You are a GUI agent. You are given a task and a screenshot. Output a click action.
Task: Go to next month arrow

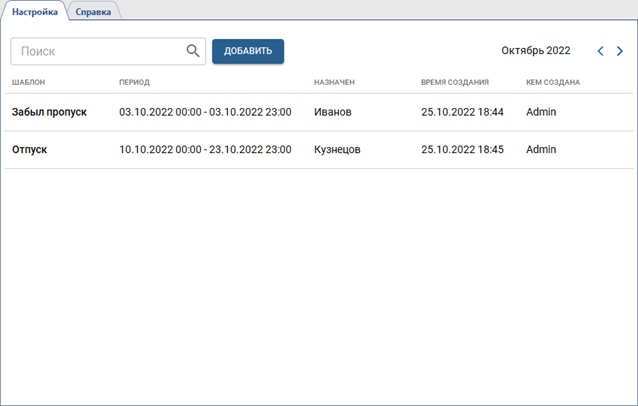[x=620, y=51]
